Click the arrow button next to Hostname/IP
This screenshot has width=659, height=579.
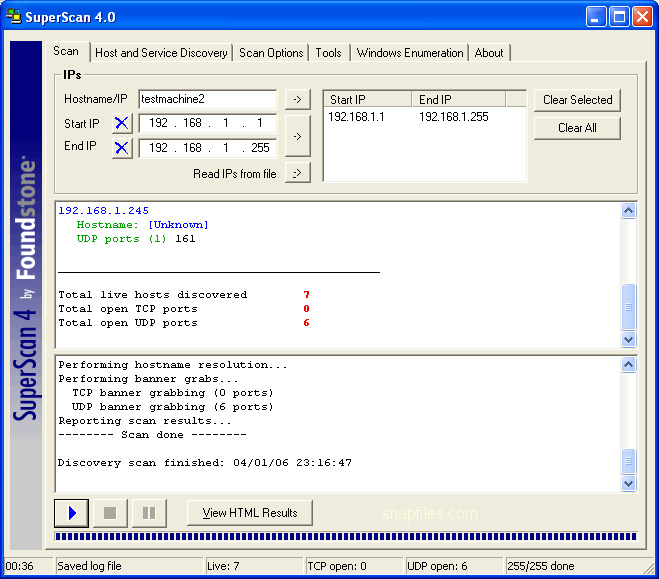pyautogui.click(x=297, y=99)
